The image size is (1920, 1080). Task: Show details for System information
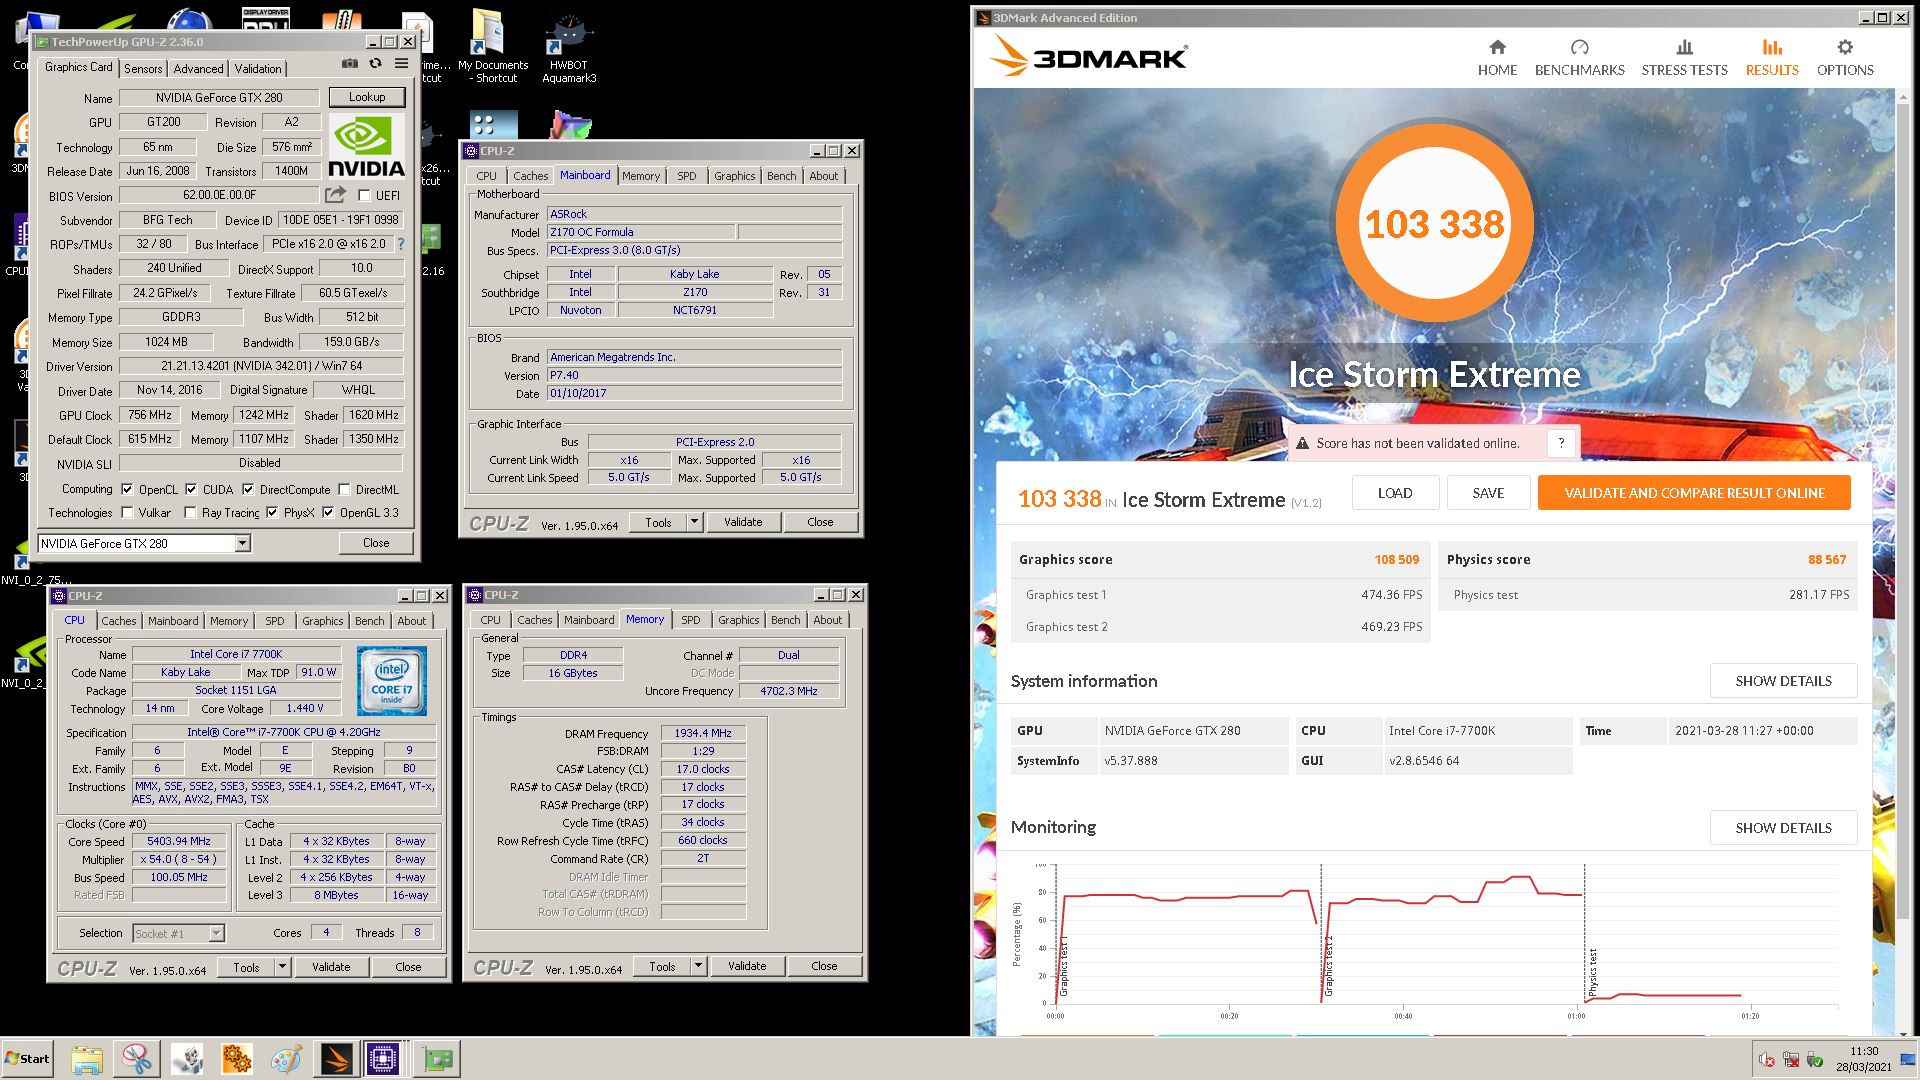[1783, 681]
